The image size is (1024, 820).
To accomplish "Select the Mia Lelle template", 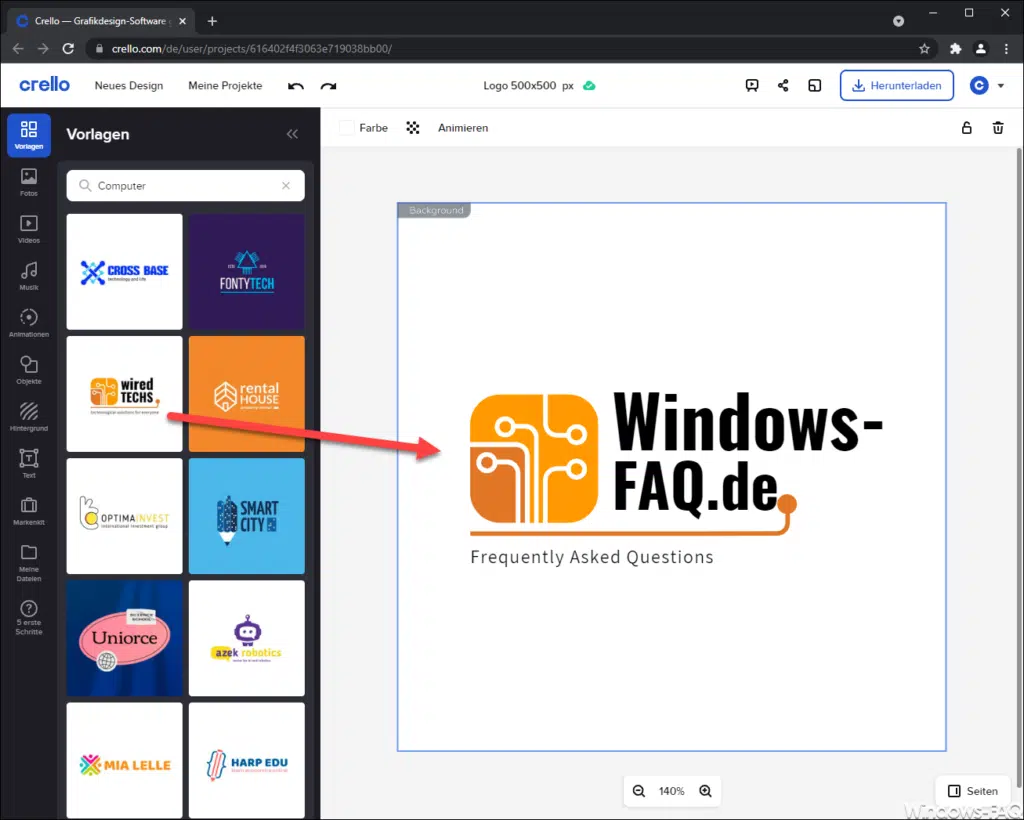I will click(125, 760).
